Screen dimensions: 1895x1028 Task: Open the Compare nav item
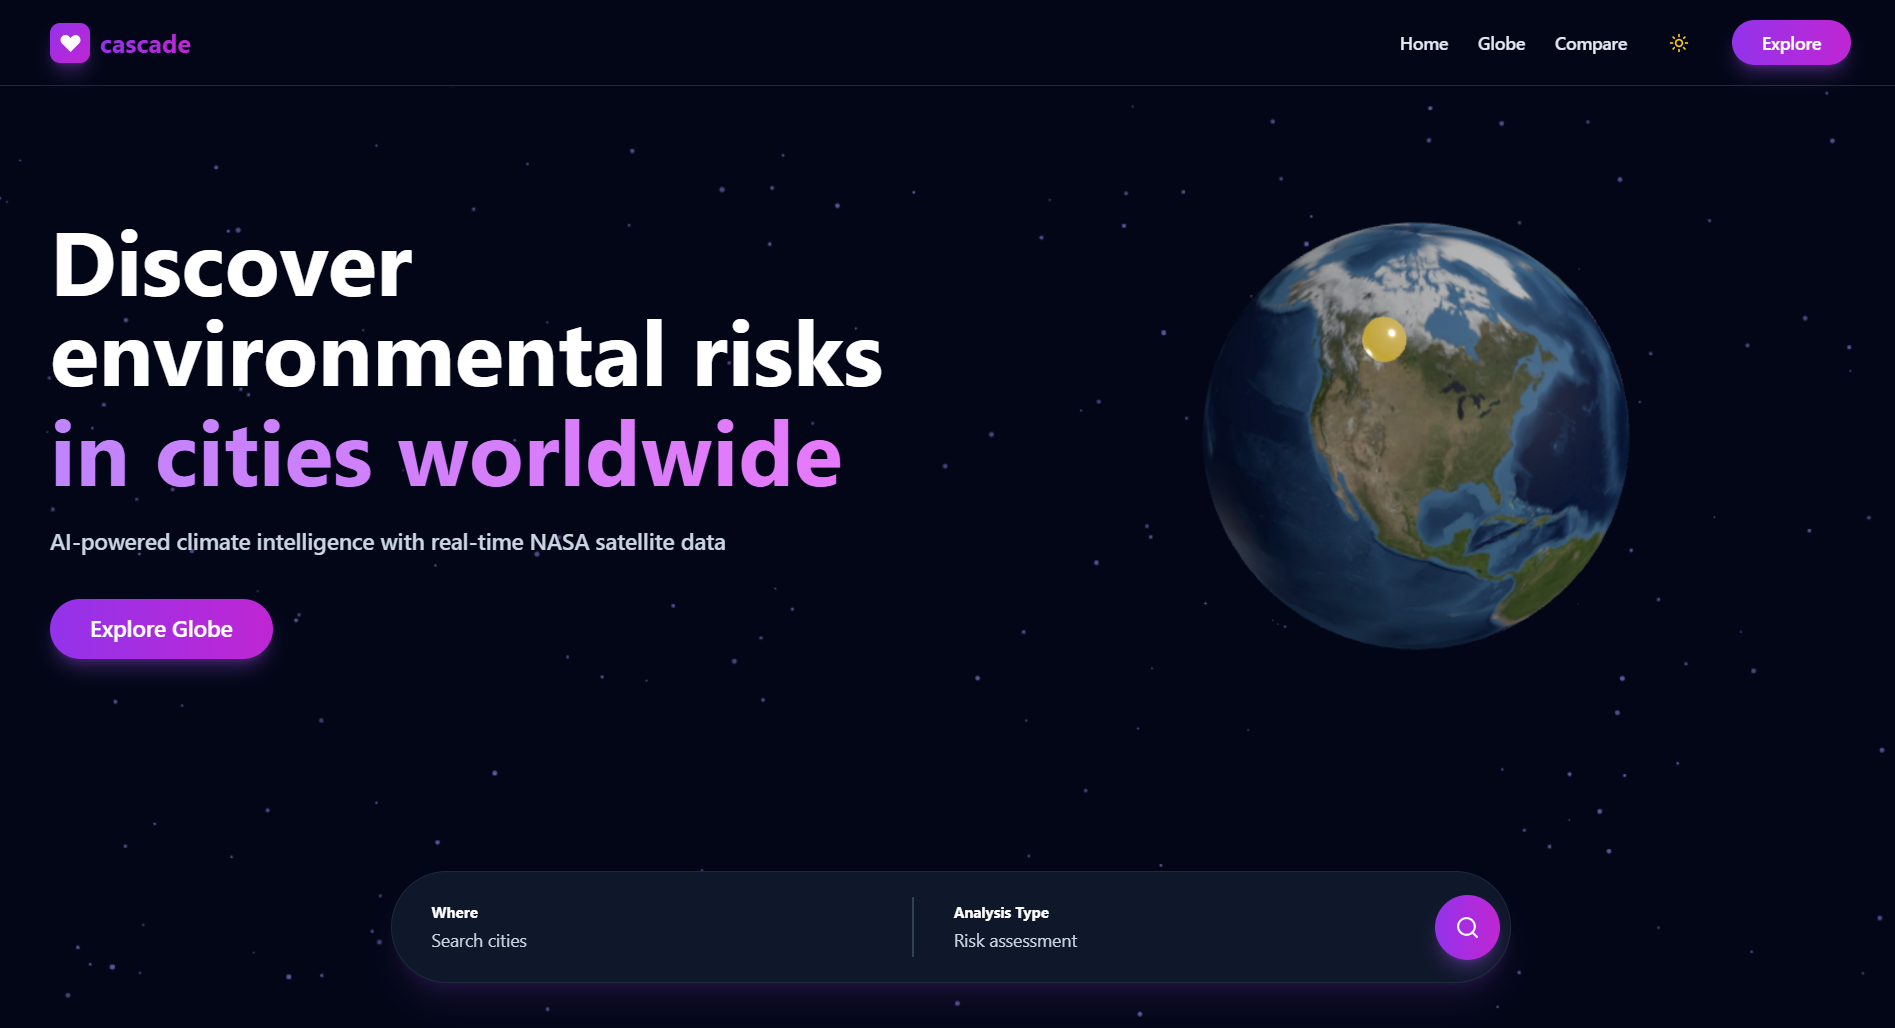(x=1590, y=43)
